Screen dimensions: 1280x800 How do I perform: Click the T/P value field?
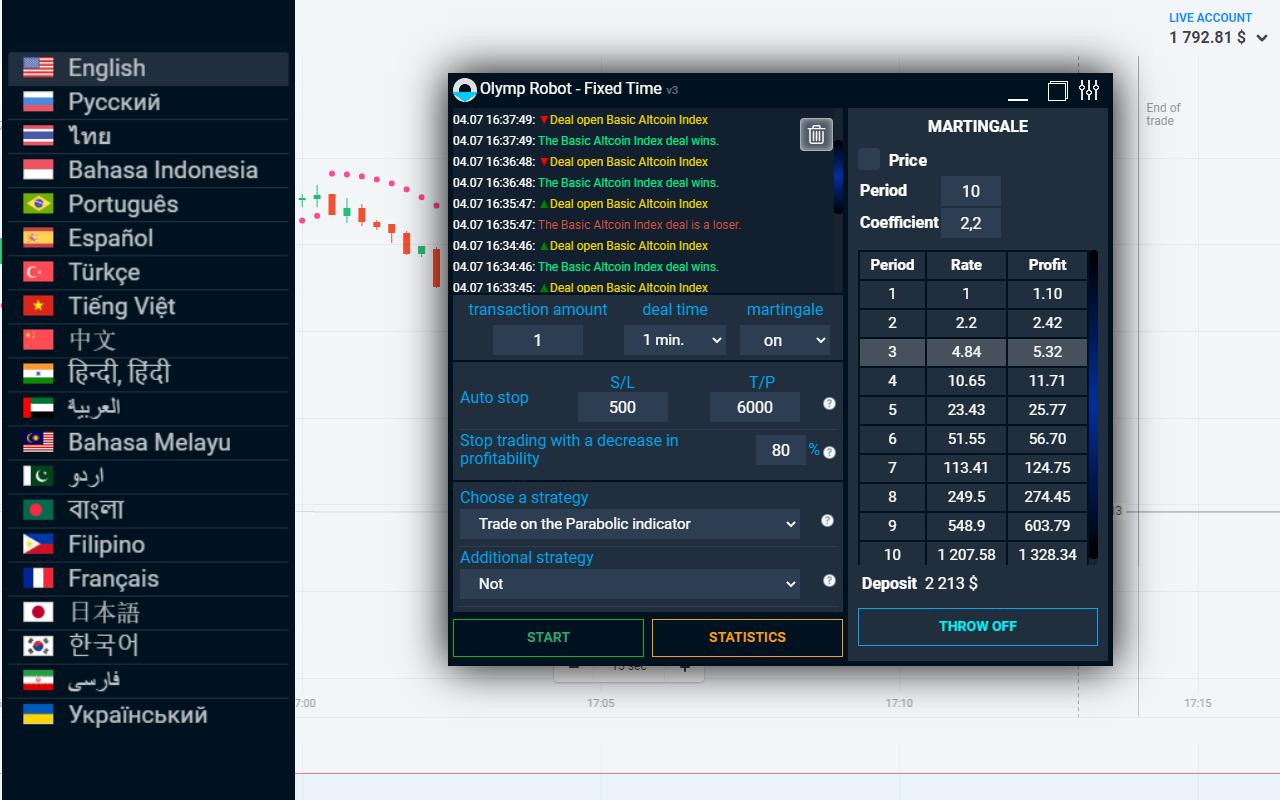(755, 407)
